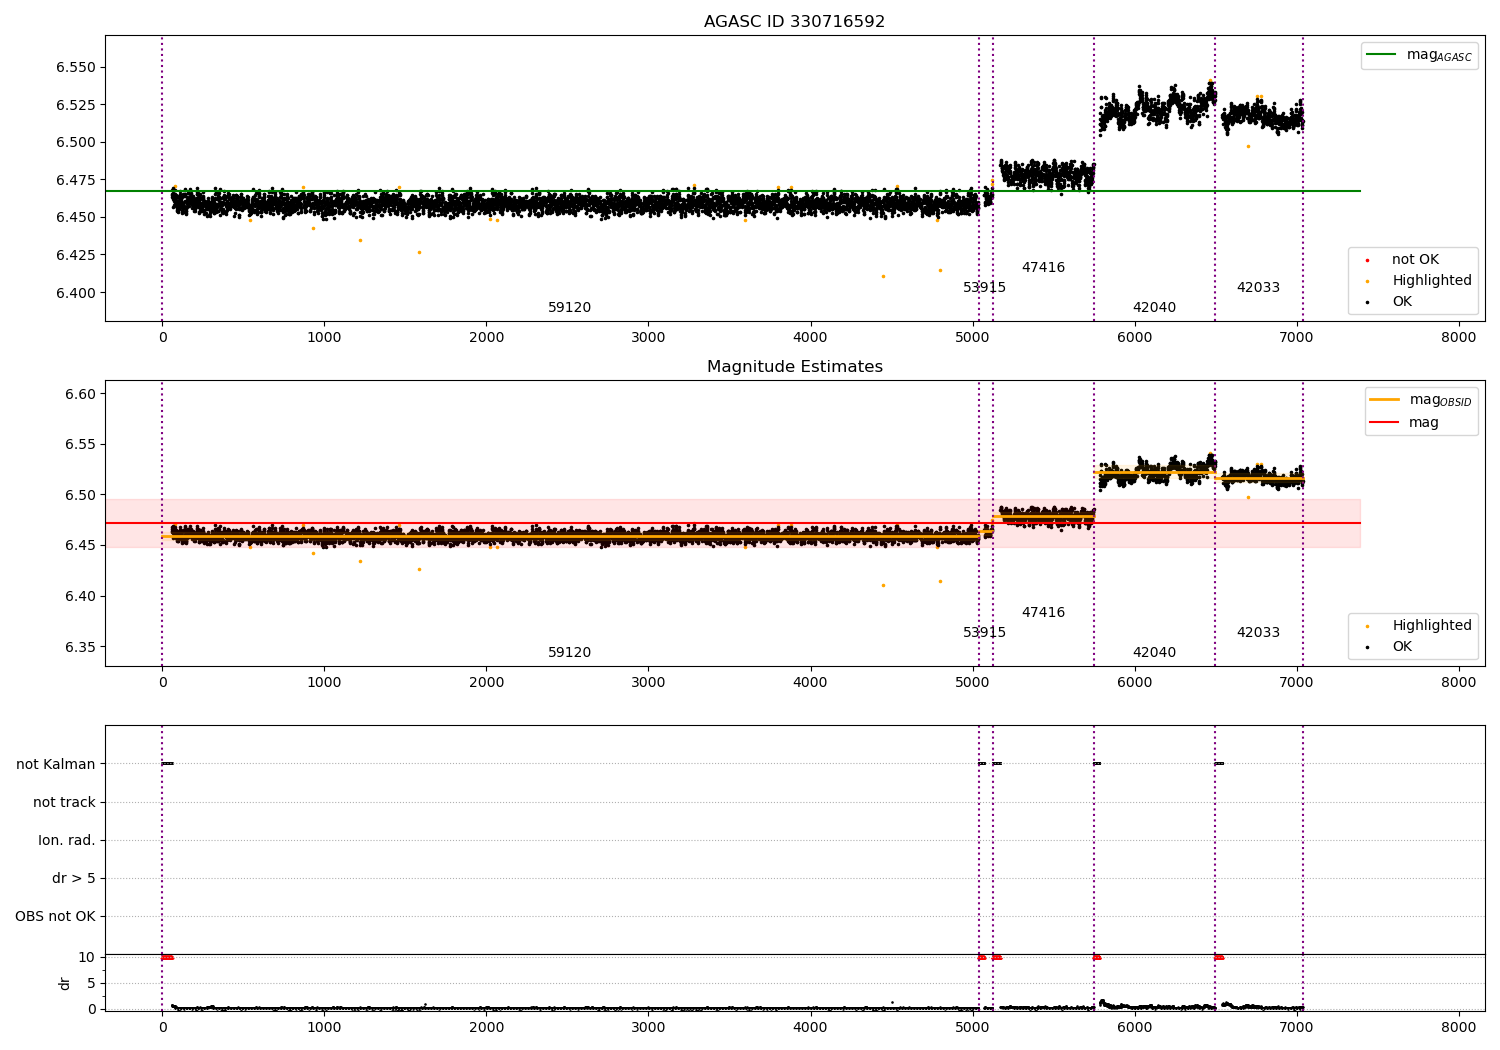Select obsid label 42040 in Magnitude Estimates plot
Image resolution: width=1500 pixels, height=1050 pixels.
[1154, 652]
